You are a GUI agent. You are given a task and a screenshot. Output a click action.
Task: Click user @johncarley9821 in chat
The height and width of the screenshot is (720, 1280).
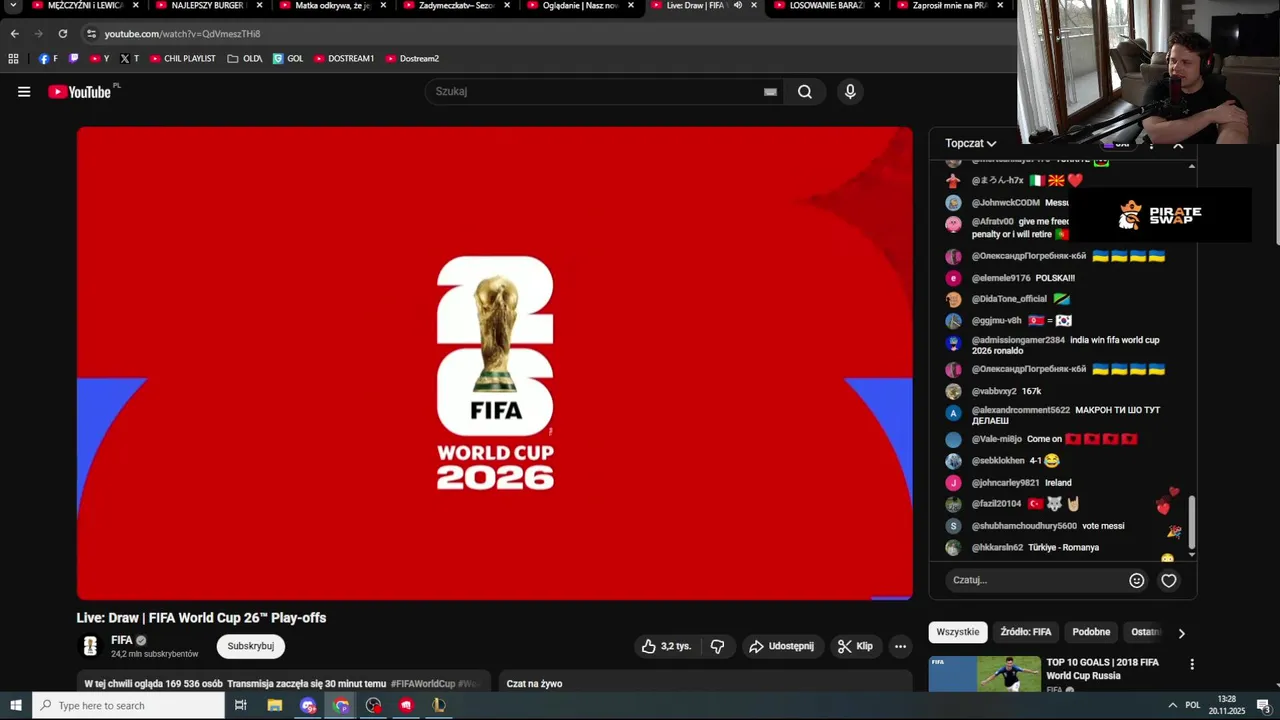[1007, 483]
